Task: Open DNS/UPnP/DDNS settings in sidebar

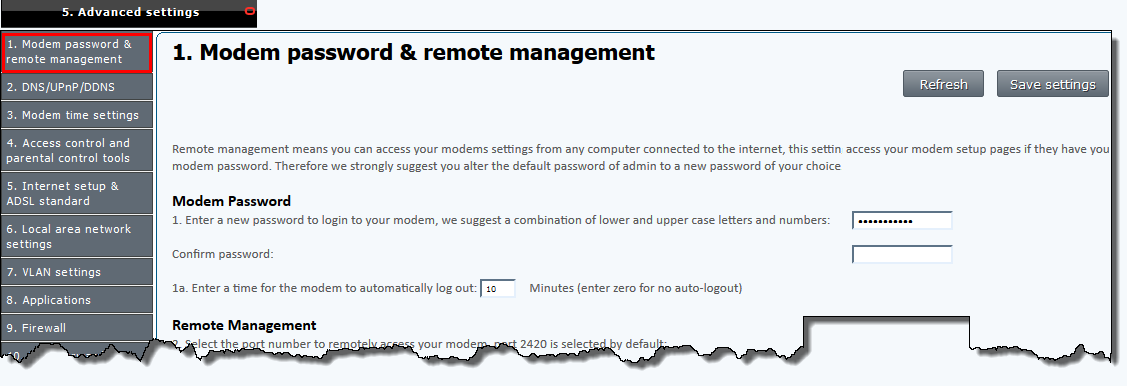Action: [76, 87]
